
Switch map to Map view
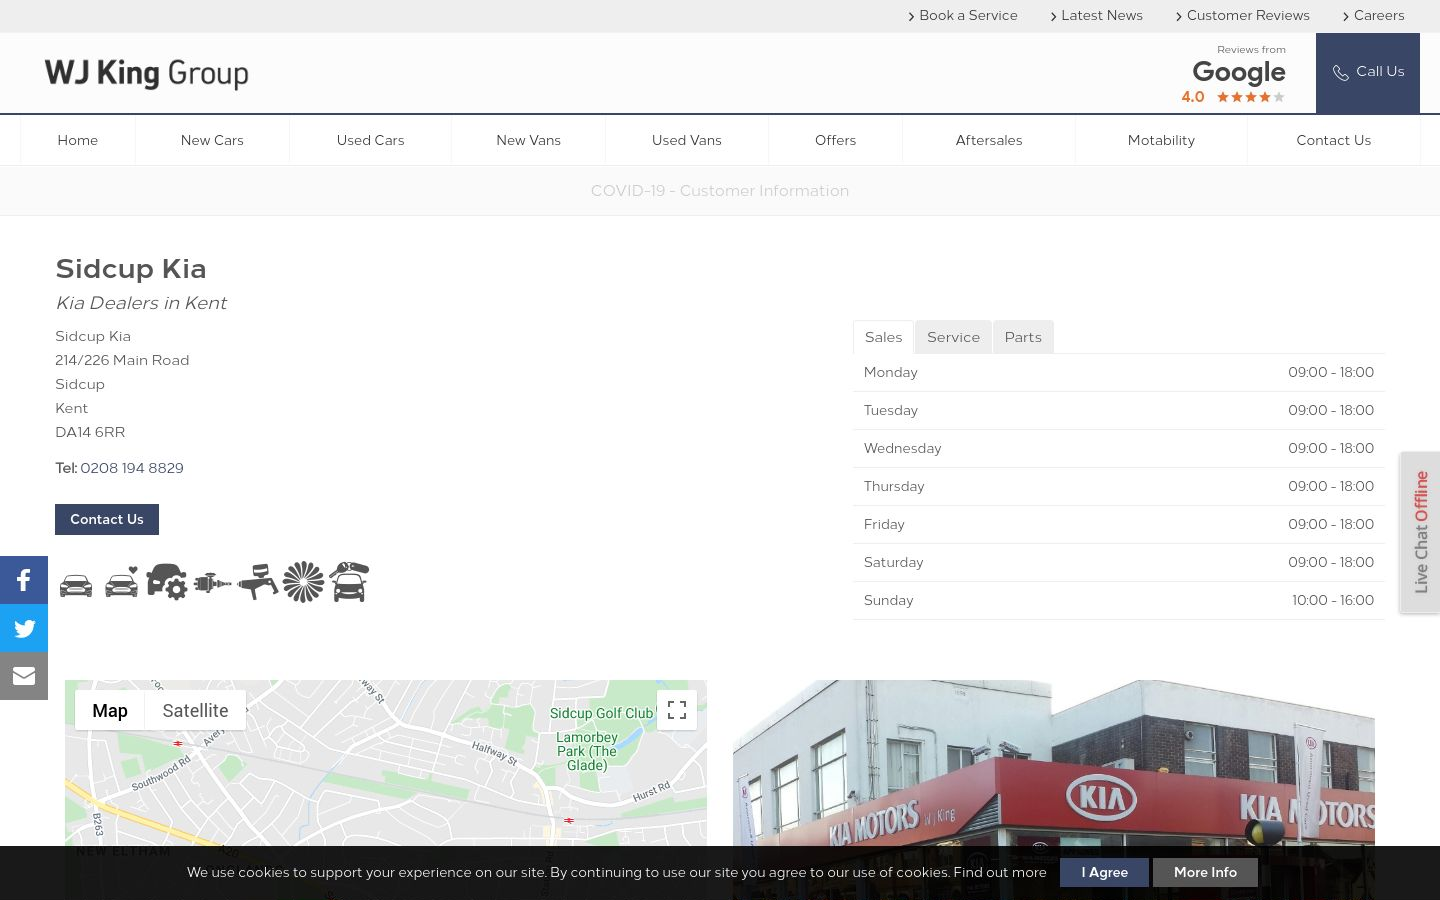click(110, 710)
